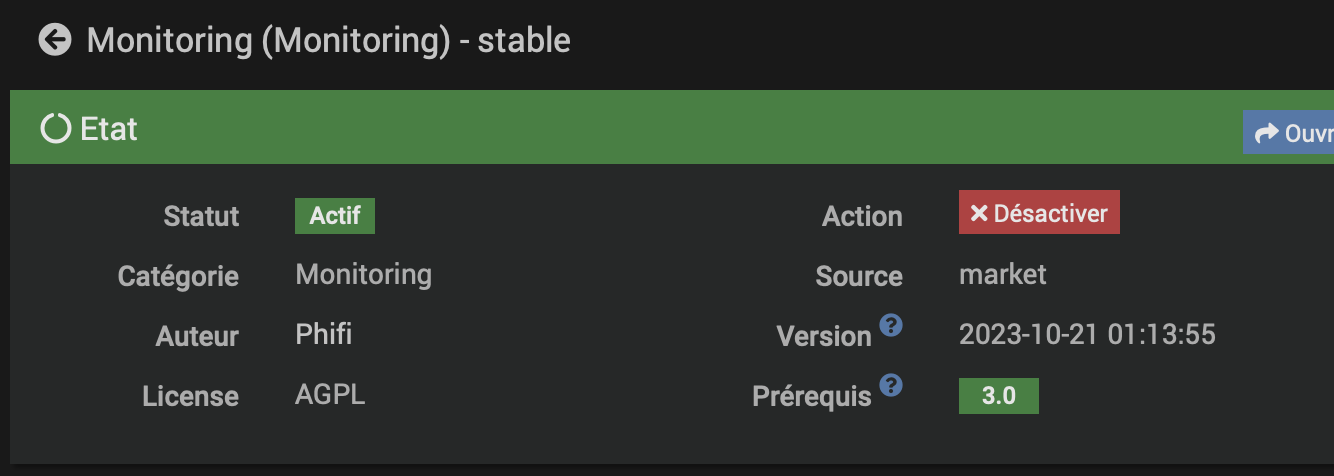1334x476 pixels.
Task: Click the AGPL license value
Action: tap(330, 394)
